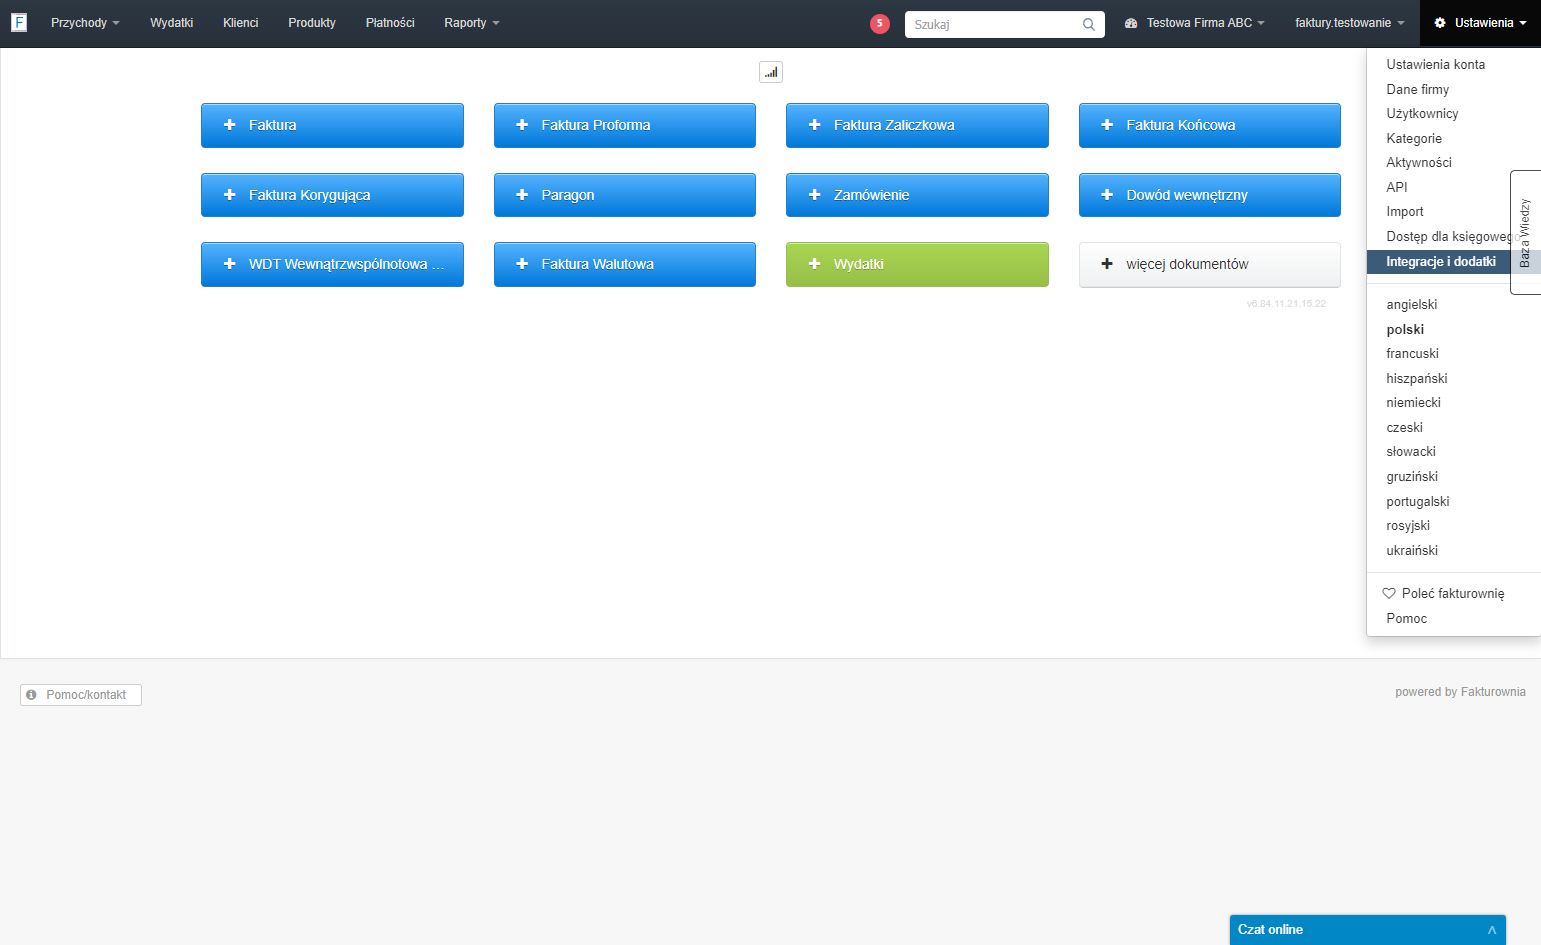Click the gear icon next to Ustawienia
The width and height of the screenshot is (1541, 945).
pos(1440,23)
